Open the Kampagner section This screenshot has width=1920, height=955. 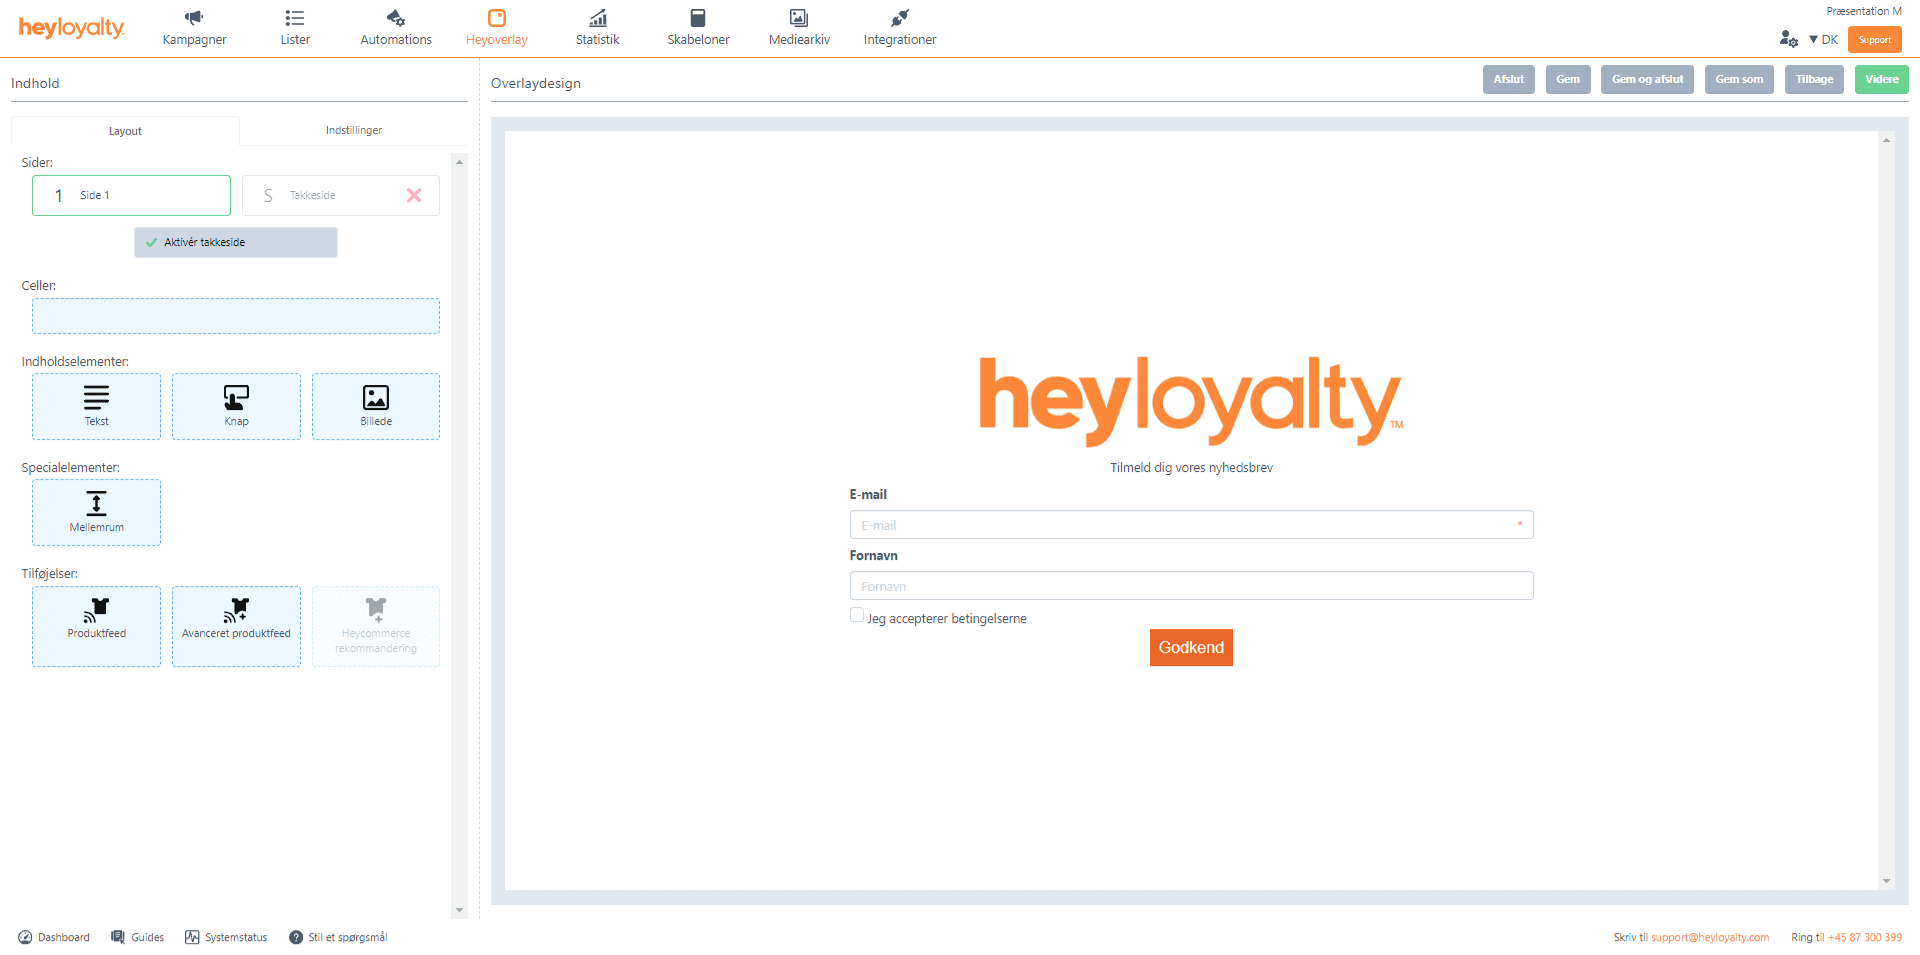194,27
